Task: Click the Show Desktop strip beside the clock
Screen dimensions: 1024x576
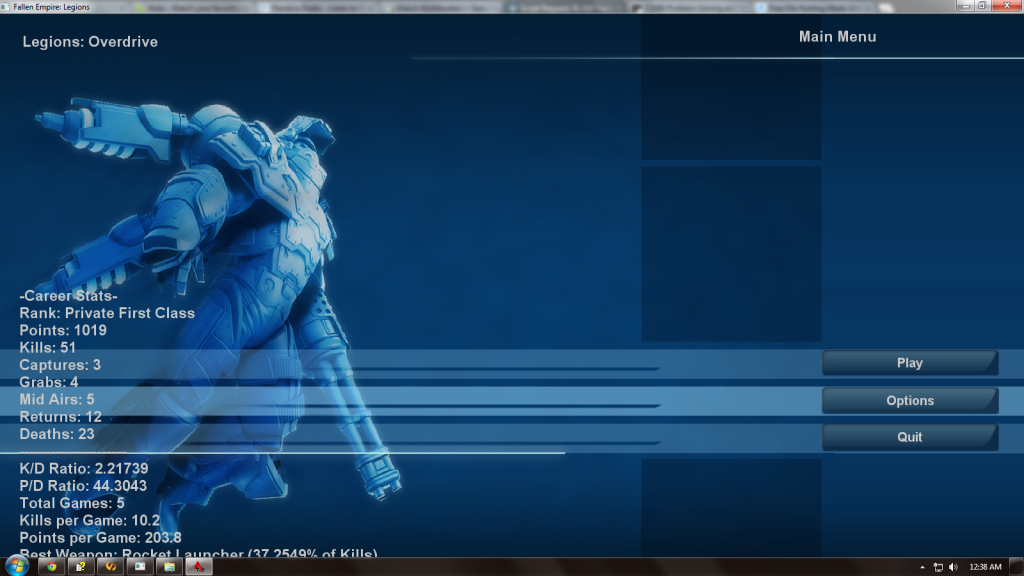Action: pos(1016,567)
